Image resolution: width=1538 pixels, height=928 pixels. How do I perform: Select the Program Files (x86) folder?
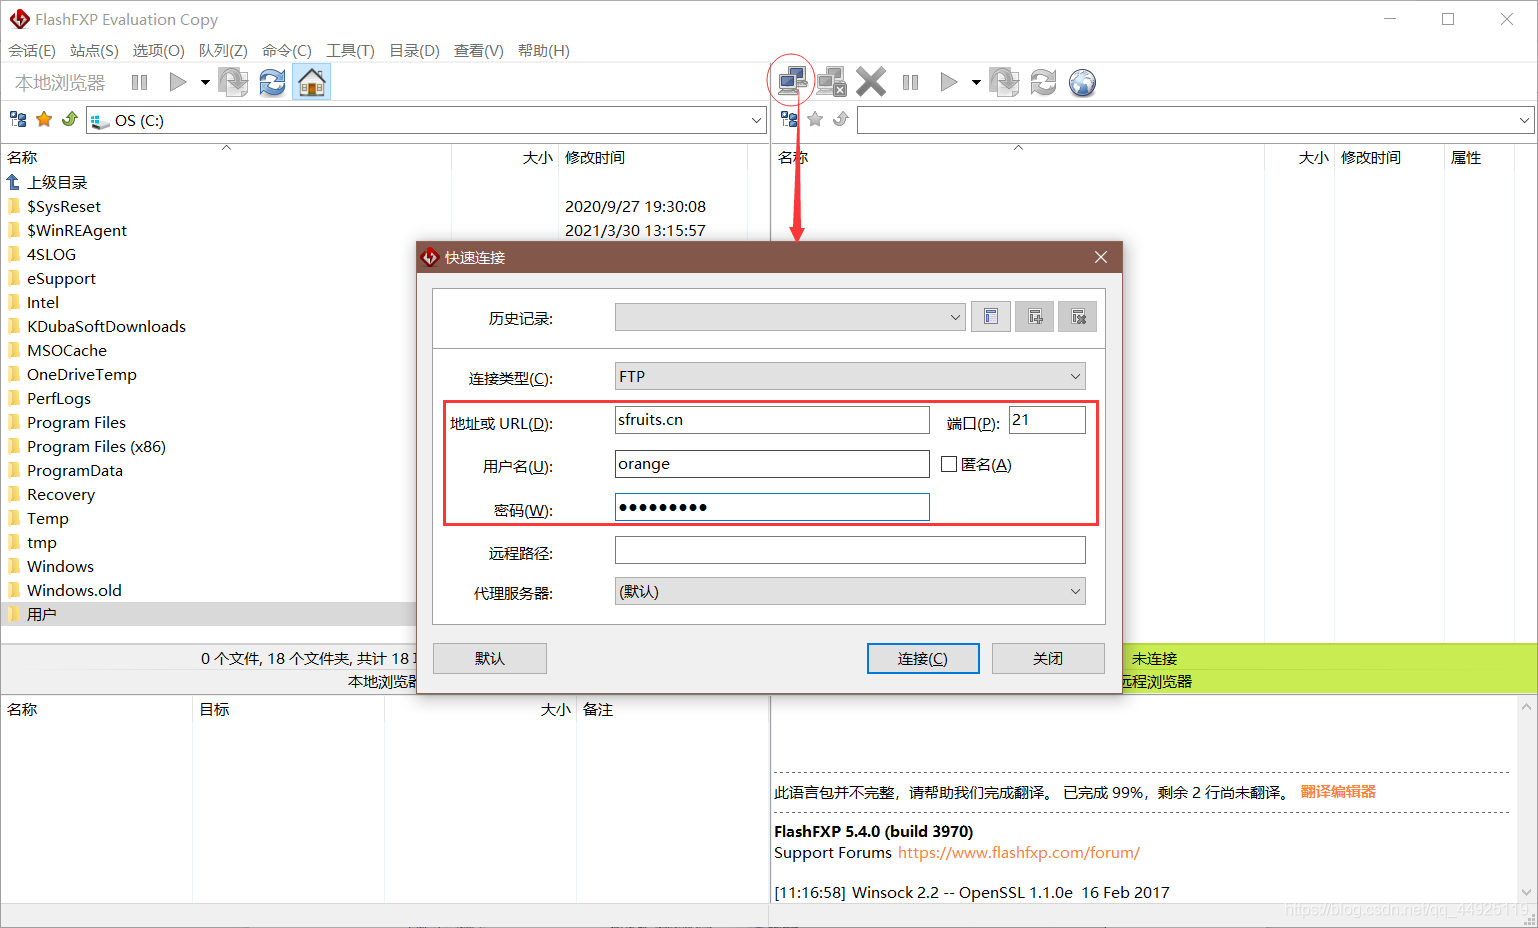click(x=96, y=446)
